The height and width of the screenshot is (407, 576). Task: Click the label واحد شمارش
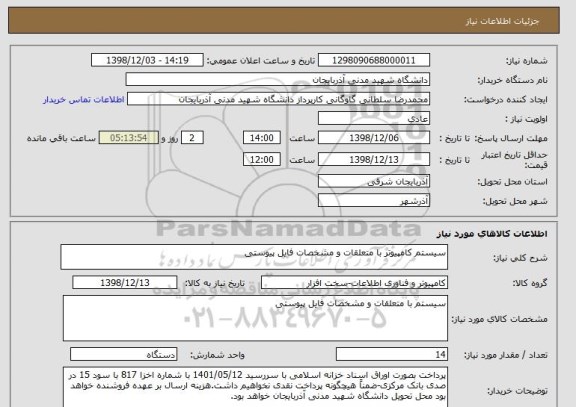point(217,355)
